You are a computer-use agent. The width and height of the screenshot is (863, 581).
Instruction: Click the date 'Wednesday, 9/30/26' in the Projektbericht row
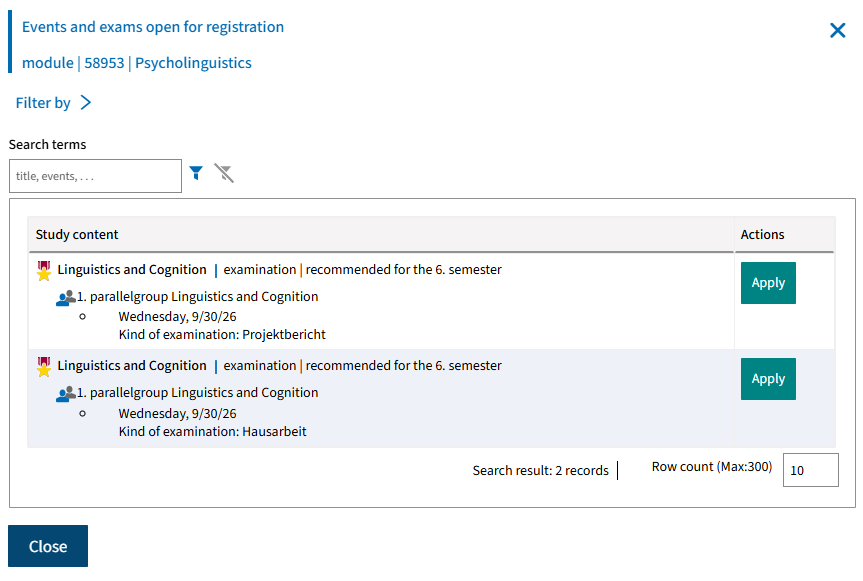(177, 317)
